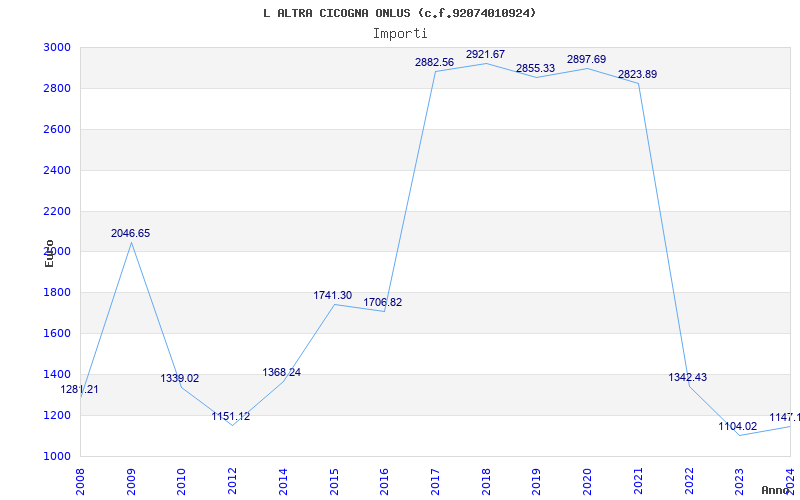This screenshot has height=500, width=800.
Task: Select the 2823.89 data value
Action: [x=637, y=74]
